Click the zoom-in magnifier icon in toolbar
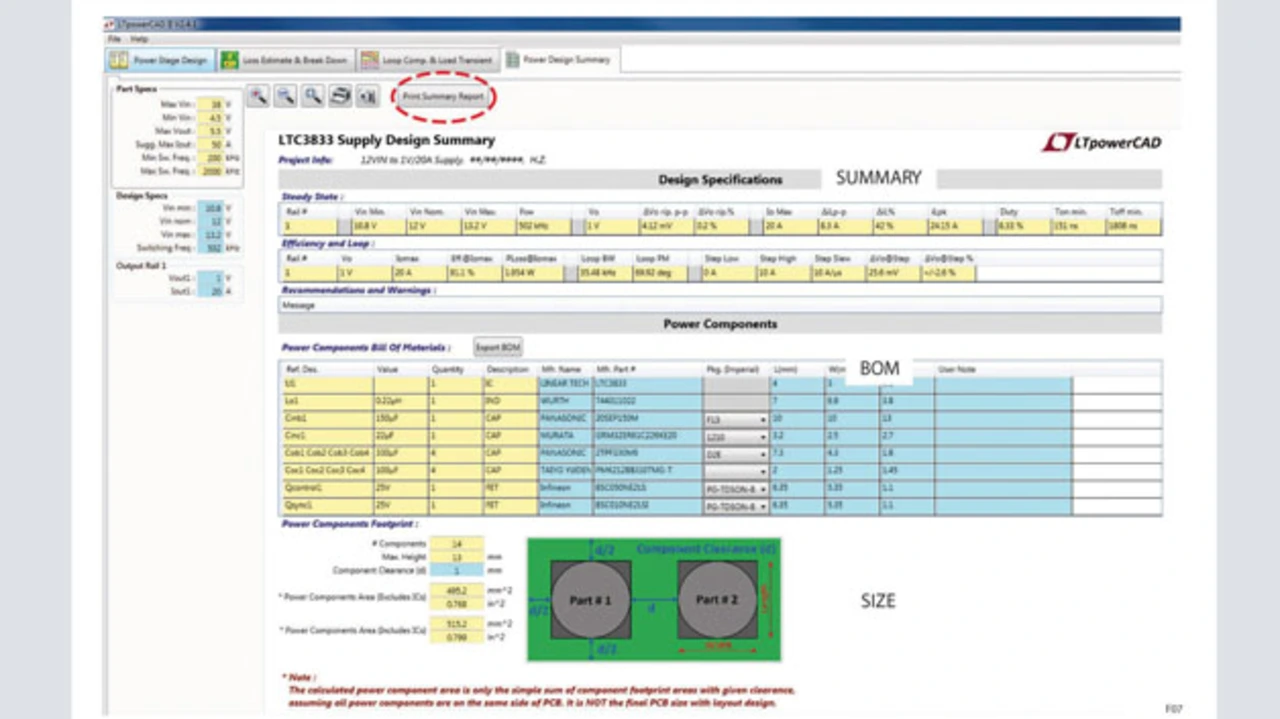 [258, 96]
